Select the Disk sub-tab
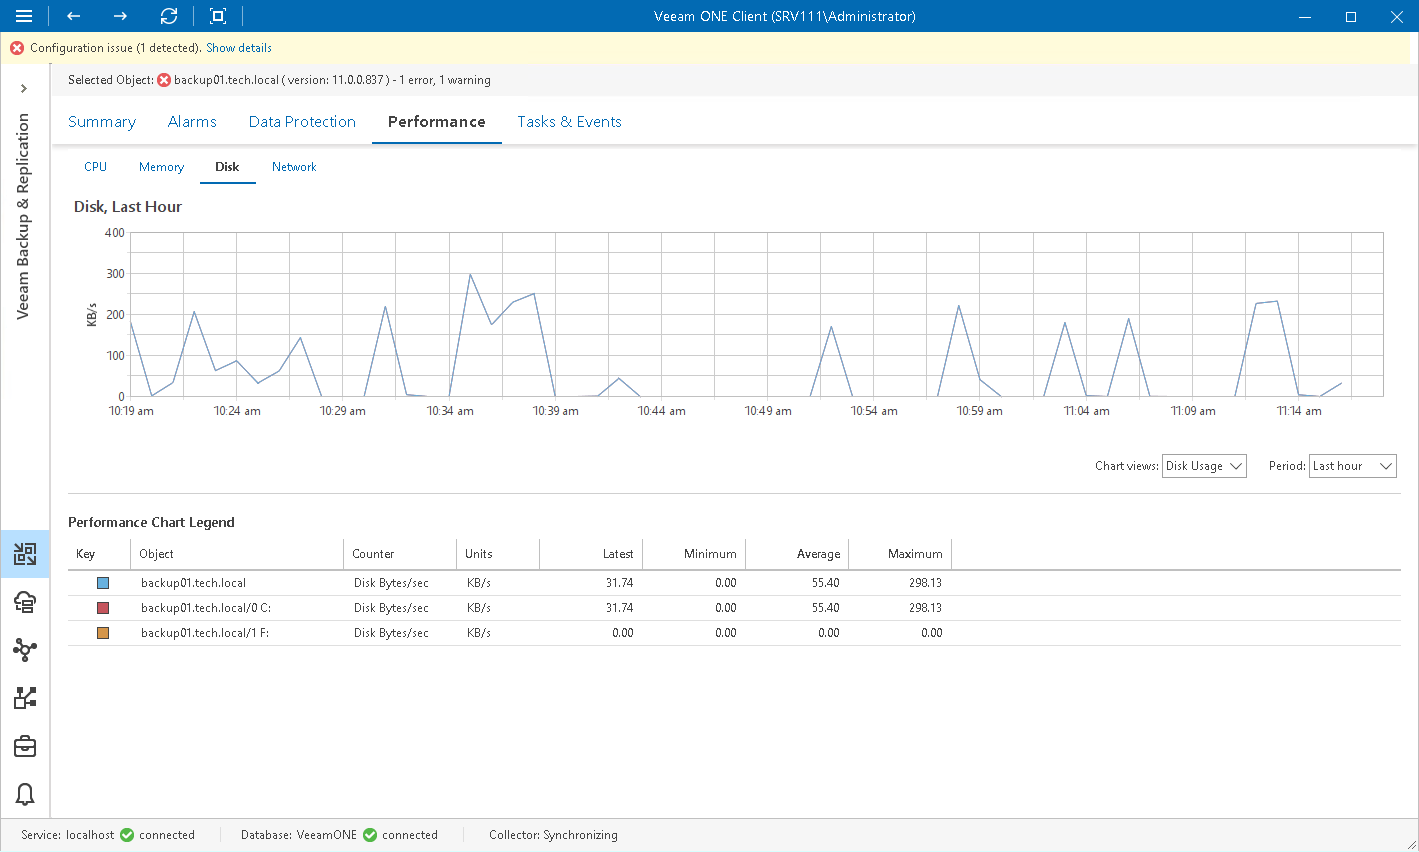The height and width of the screenshot is (852, 1419). 227,167
